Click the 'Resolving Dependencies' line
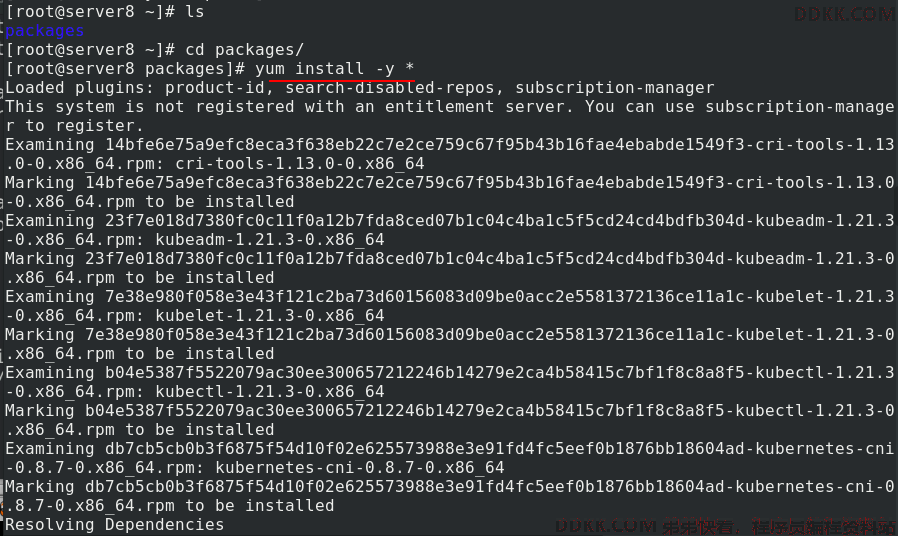This screenshot has height=536, width=898. pos(115,525)
